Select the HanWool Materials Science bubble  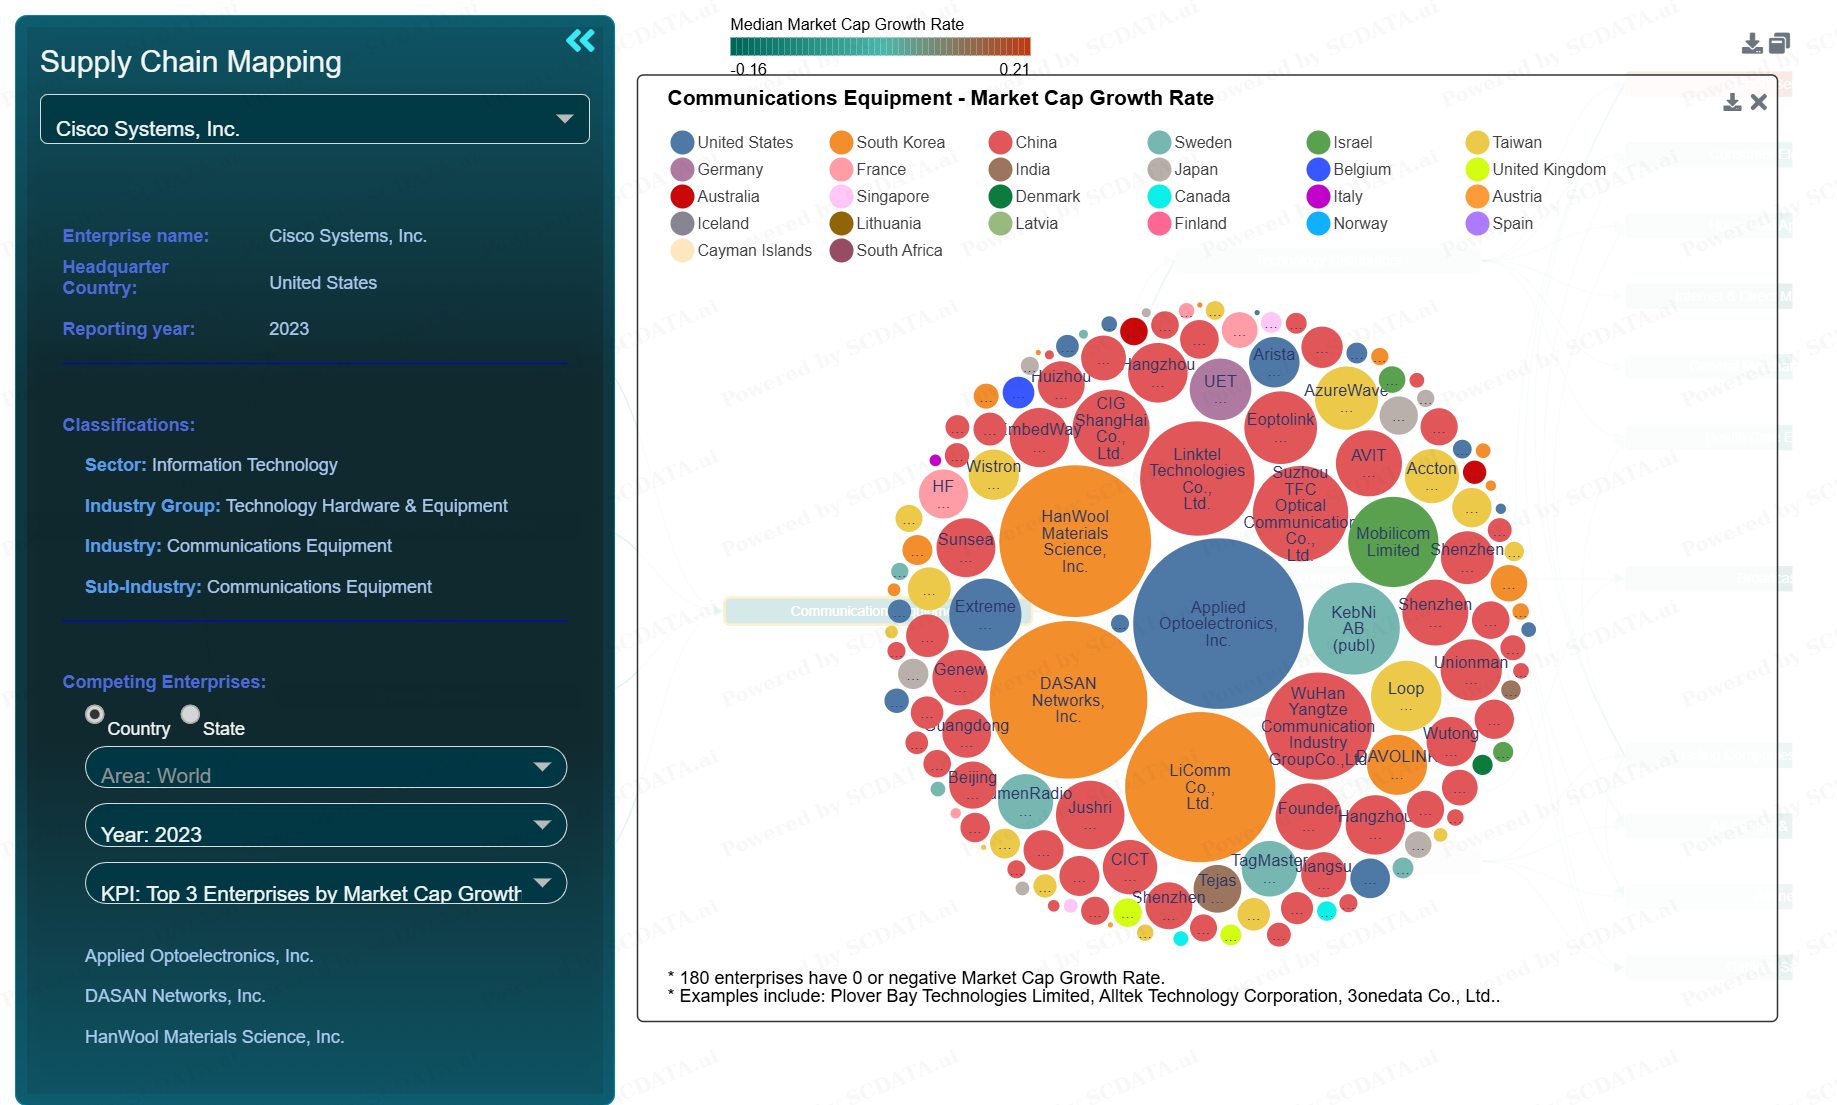coord(1075,541)
